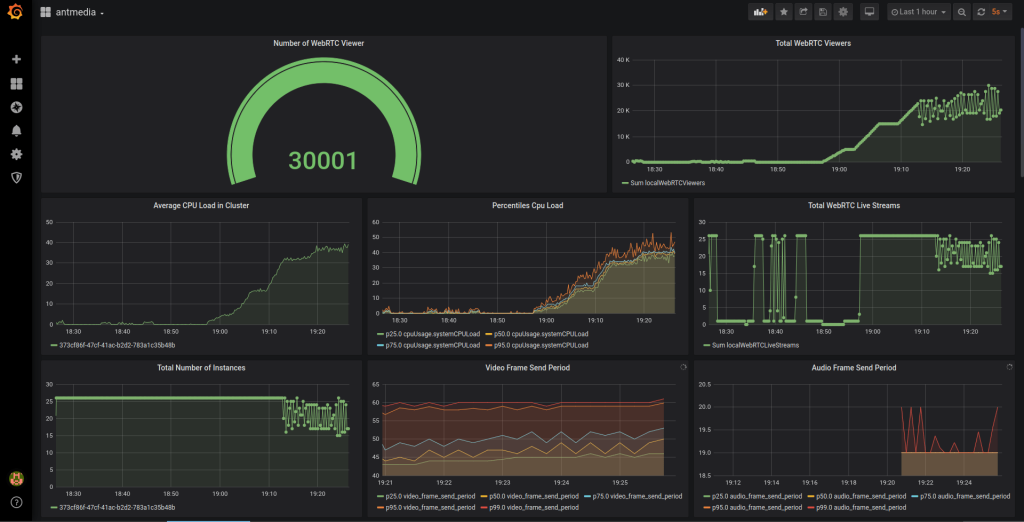1024x522 pixels.
Task: Cycle view mode with monitor icon
Action: point(869,12)
